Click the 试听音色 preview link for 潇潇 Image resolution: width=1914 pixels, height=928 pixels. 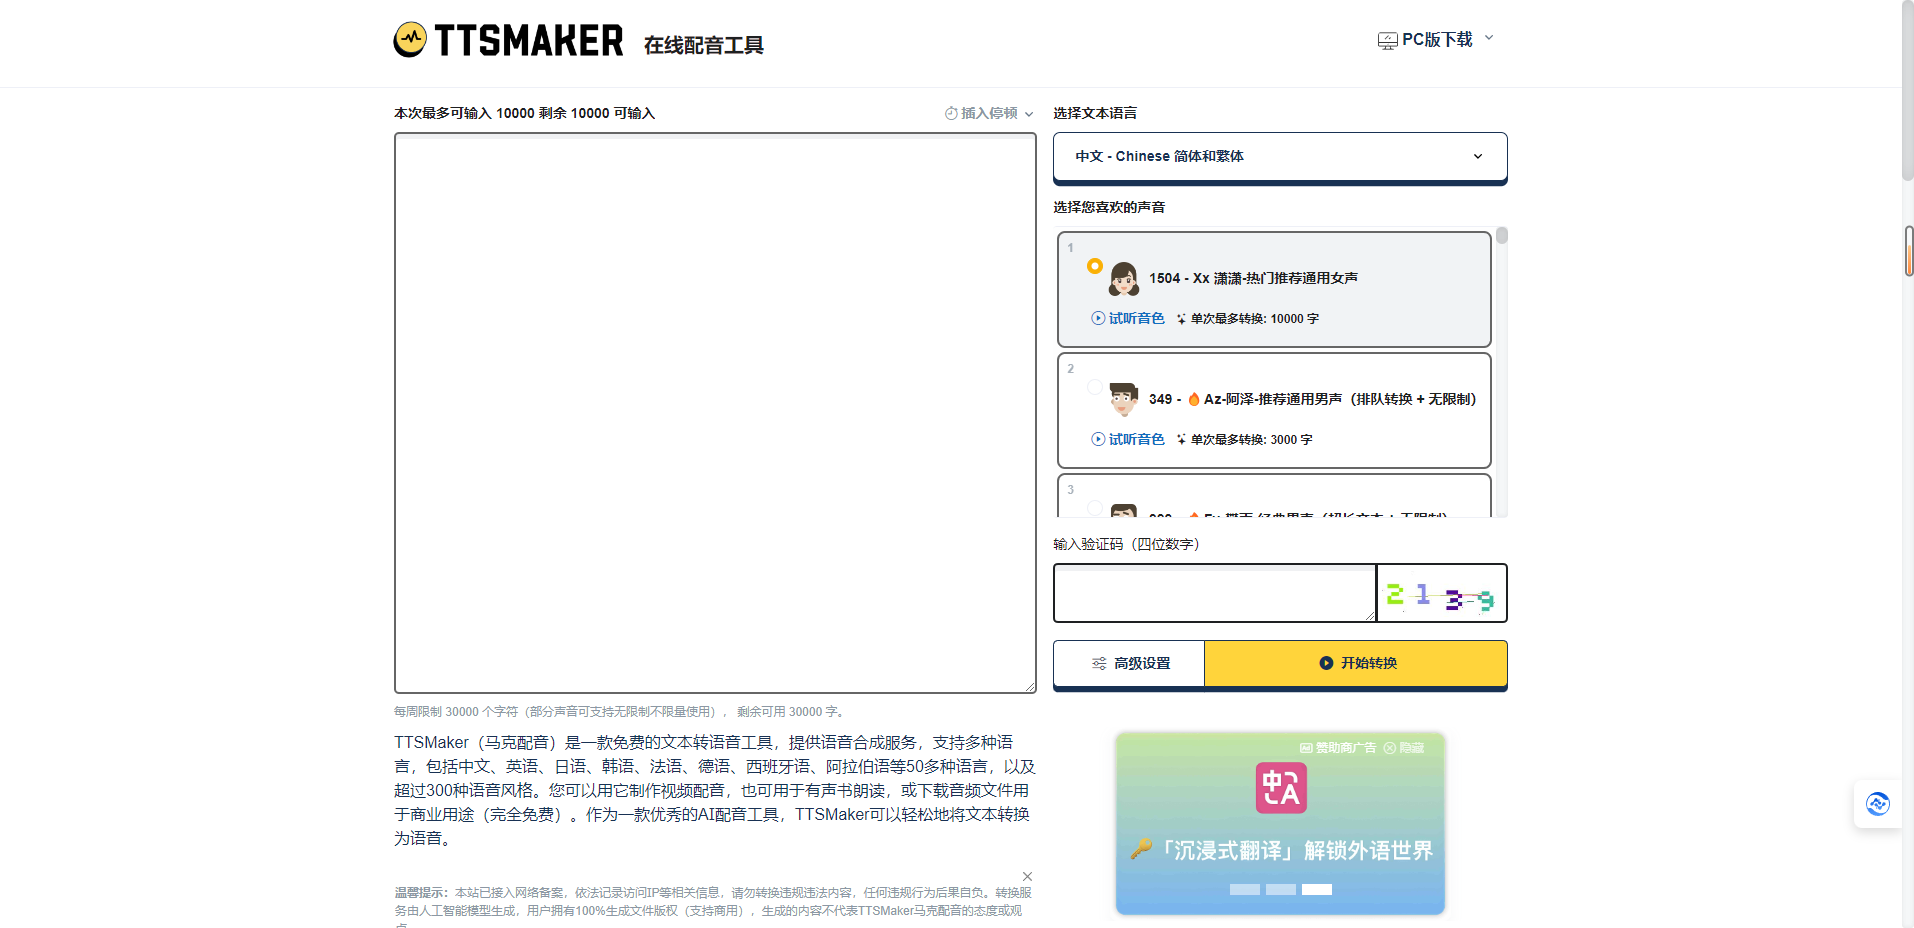[x=1135, y=318]
